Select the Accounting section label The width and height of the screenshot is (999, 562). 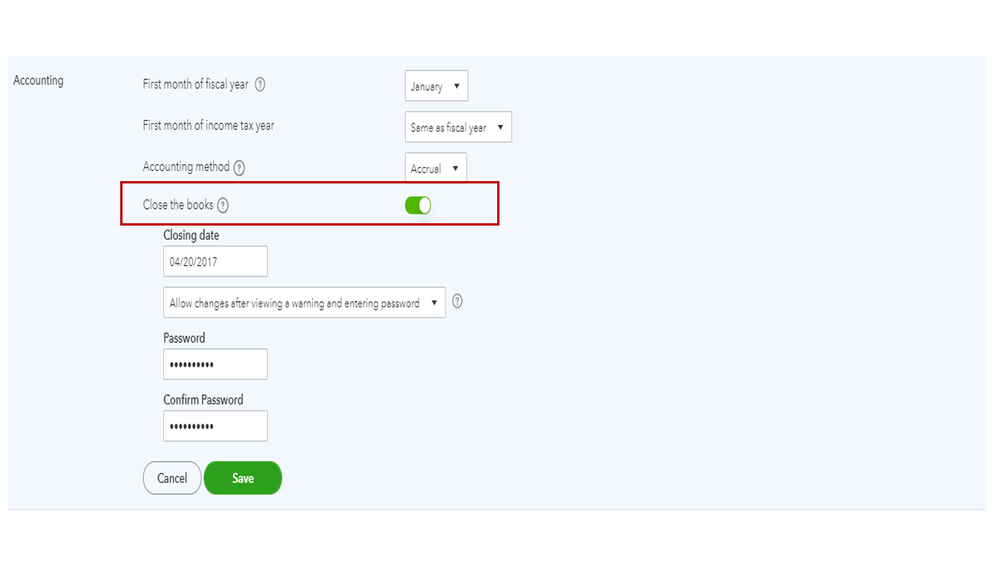(x=38, y=80)
